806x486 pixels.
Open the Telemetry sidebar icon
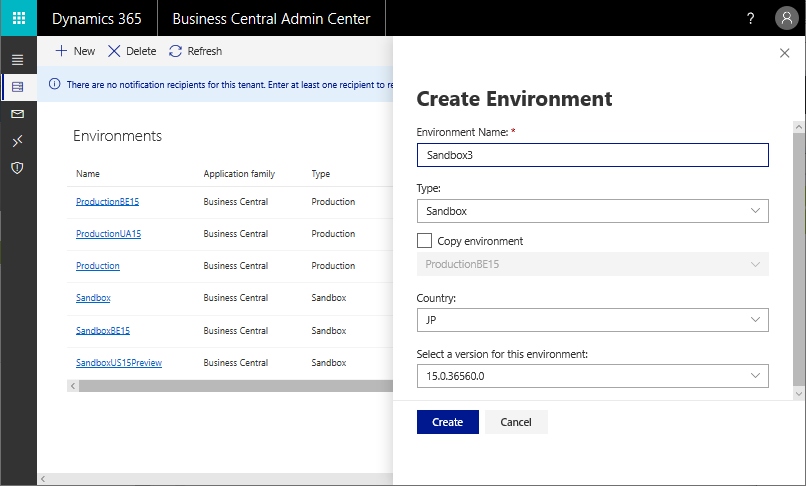pyautogui.click(x=17, y=140)
